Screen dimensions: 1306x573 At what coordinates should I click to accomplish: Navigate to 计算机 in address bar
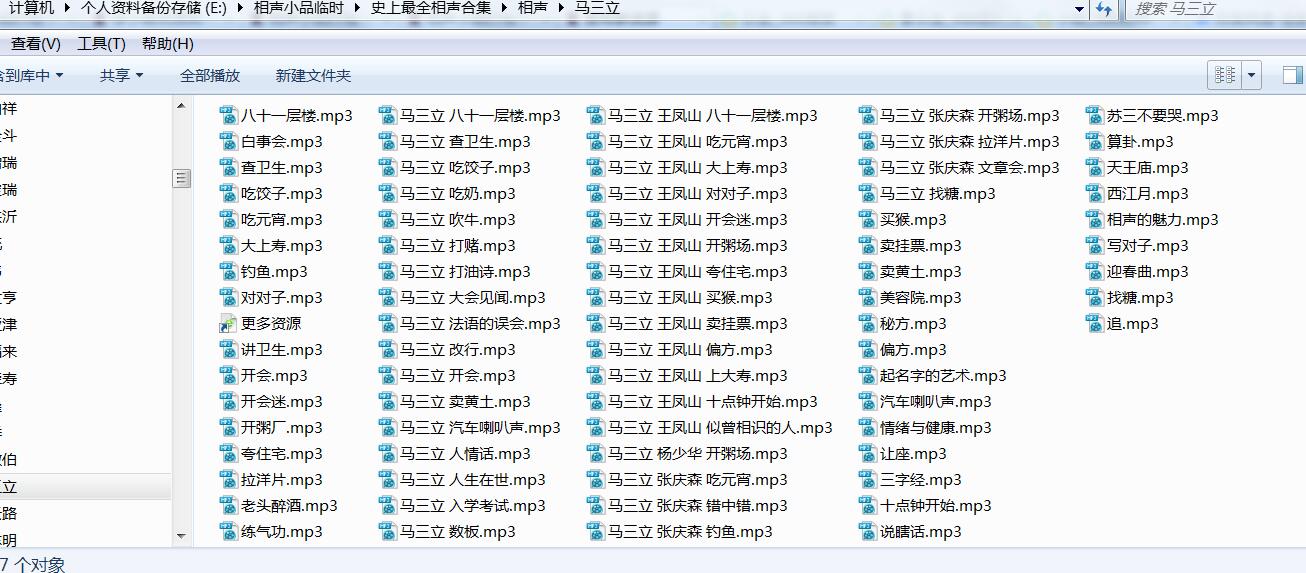pyautogui.click(x=32, y=8)
